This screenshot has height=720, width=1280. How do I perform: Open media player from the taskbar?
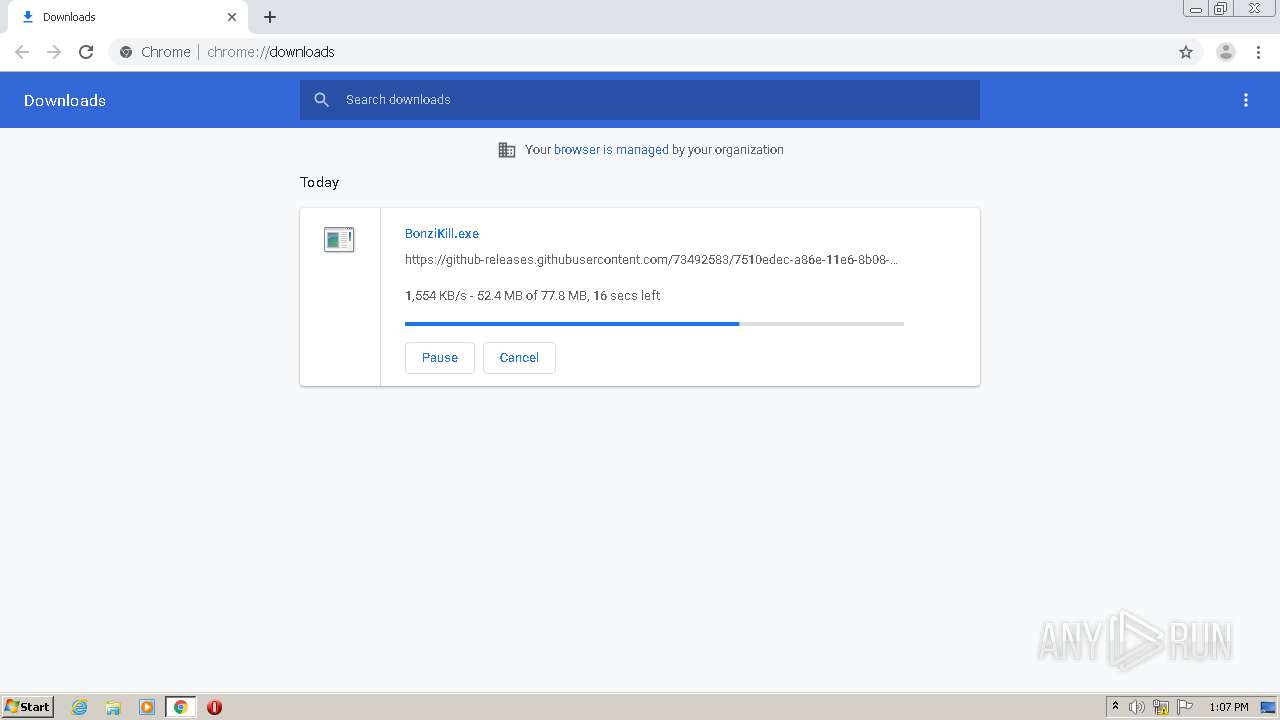point(147,707)
